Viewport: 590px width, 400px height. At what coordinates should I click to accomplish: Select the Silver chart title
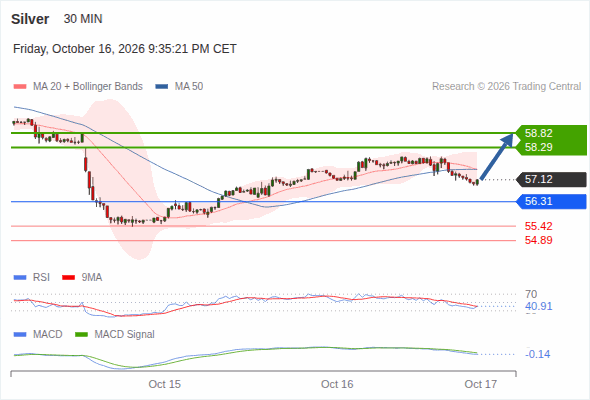tap(30, 19)
